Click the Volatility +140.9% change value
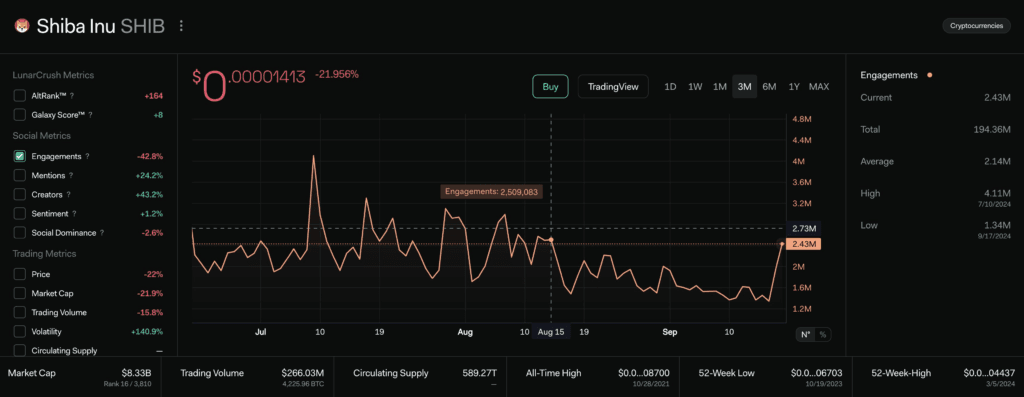Viewport: 1024px width, 397px height. tap(148, 332)
